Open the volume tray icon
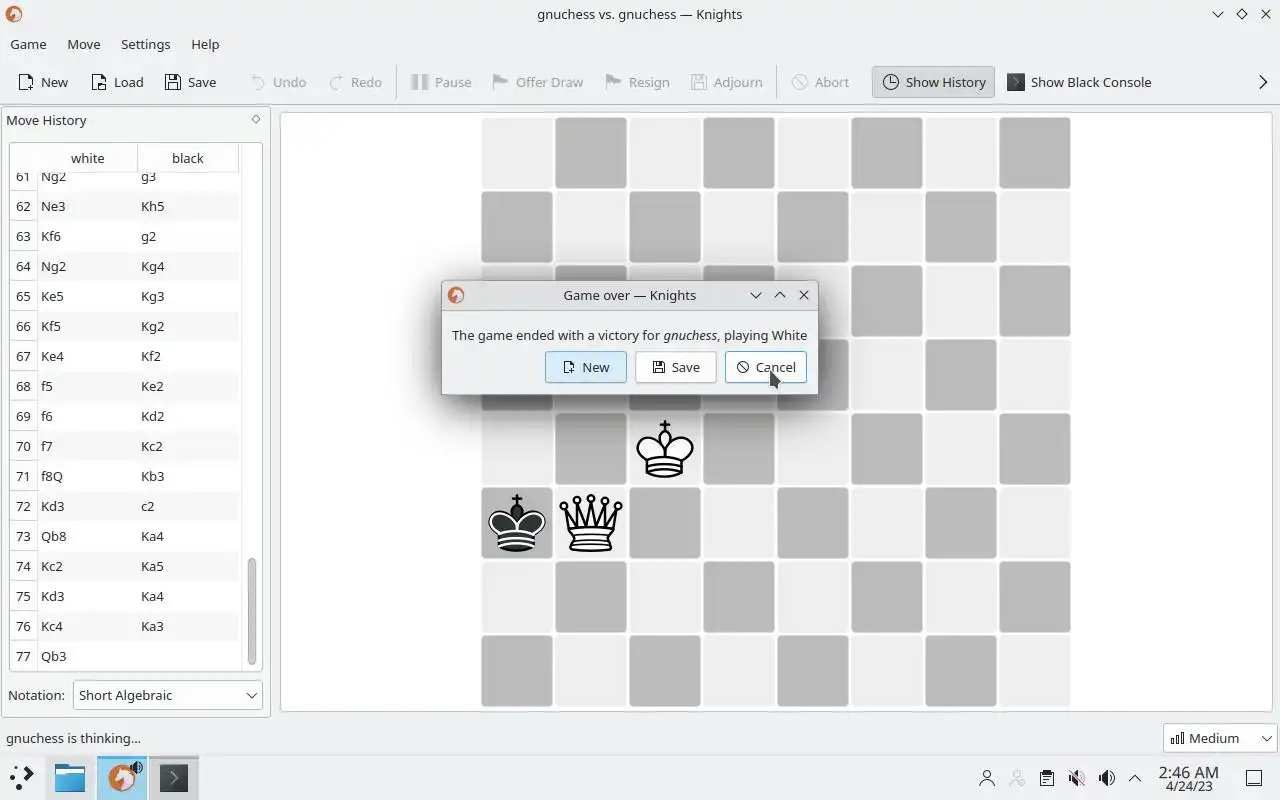The height and width of the screenshot is (800, 1280). 1106,778
